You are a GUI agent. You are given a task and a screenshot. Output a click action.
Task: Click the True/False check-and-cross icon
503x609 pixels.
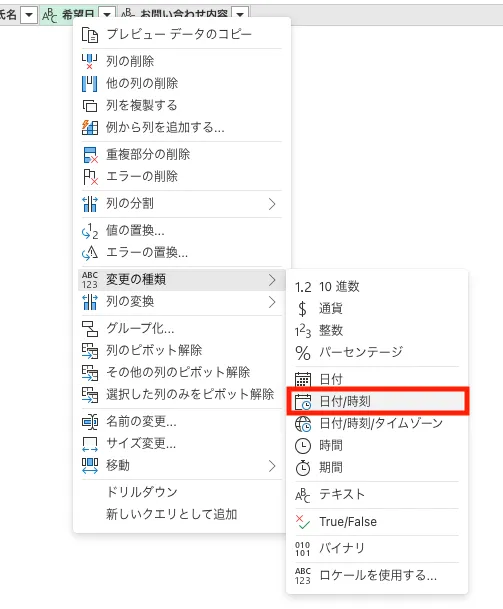(x=303, y=522)
